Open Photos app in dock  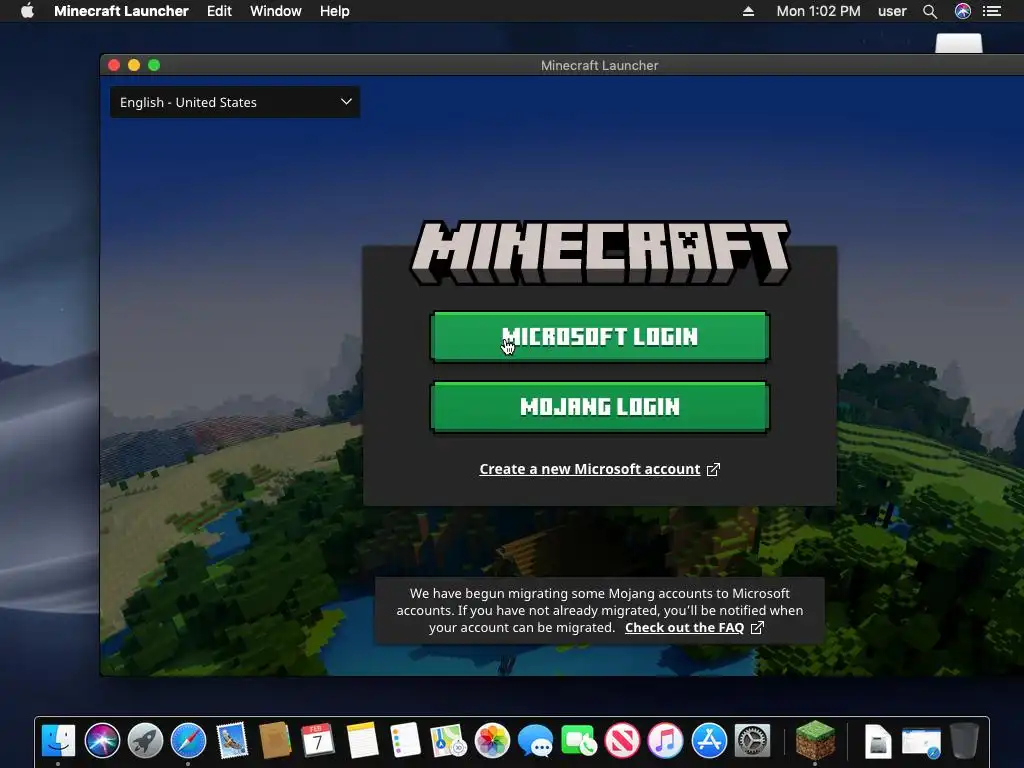tap(492, 741)
